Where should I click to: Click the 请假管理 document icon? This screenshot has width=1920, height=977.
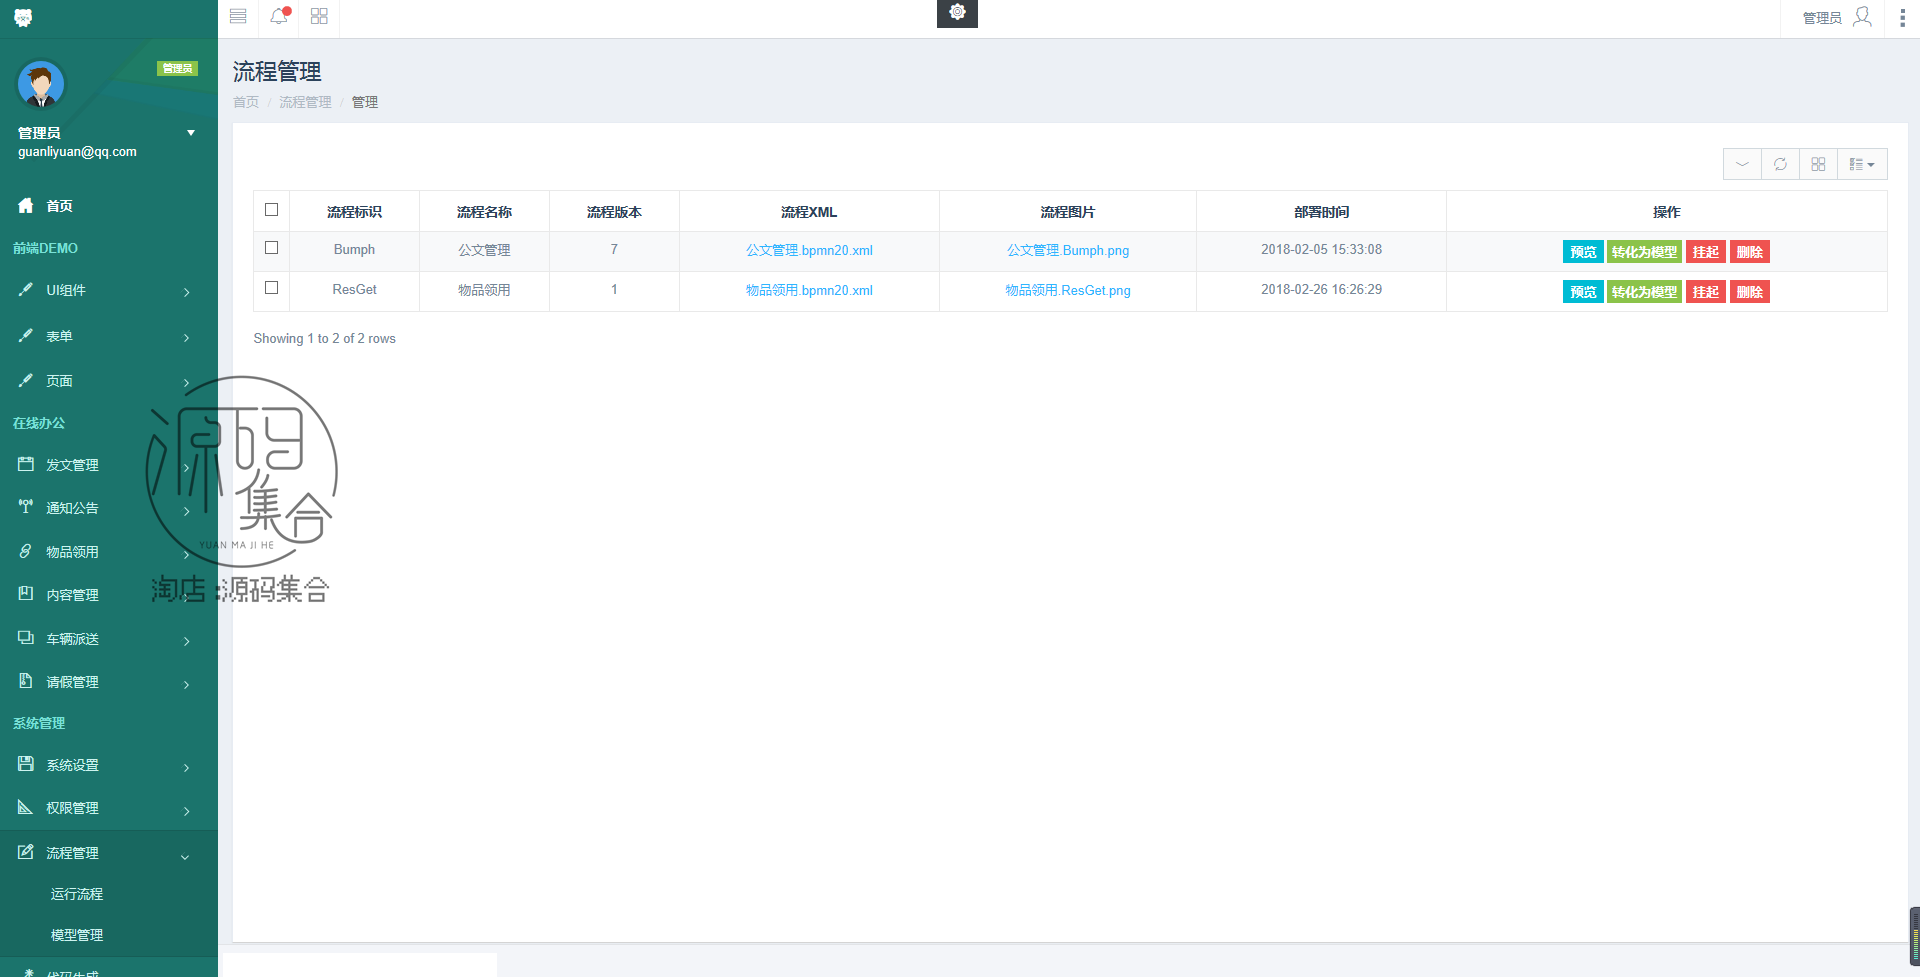click(x=26, y=681)
